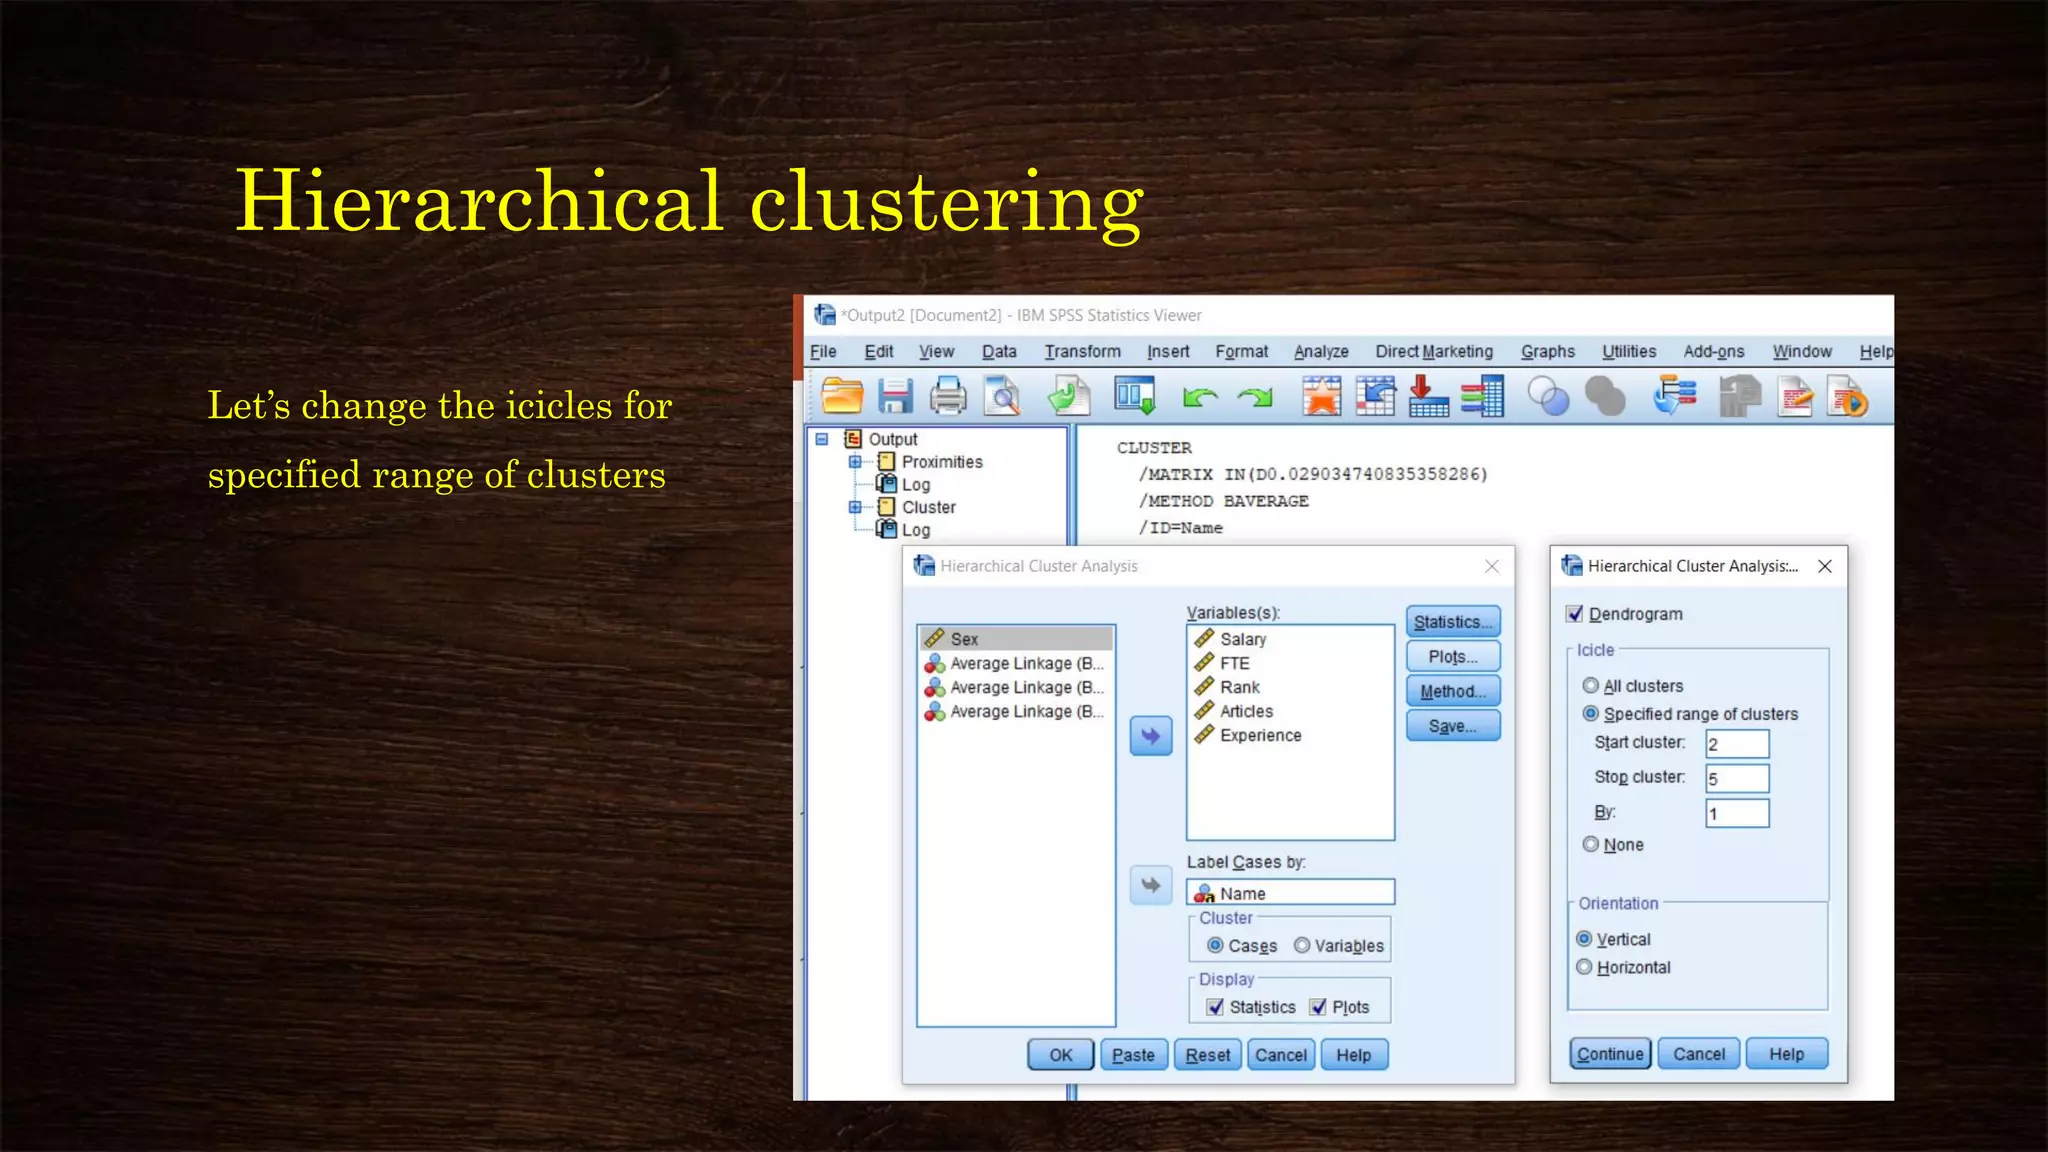
Task: Select the Salary variable in the list
Action: [1290, 639]
